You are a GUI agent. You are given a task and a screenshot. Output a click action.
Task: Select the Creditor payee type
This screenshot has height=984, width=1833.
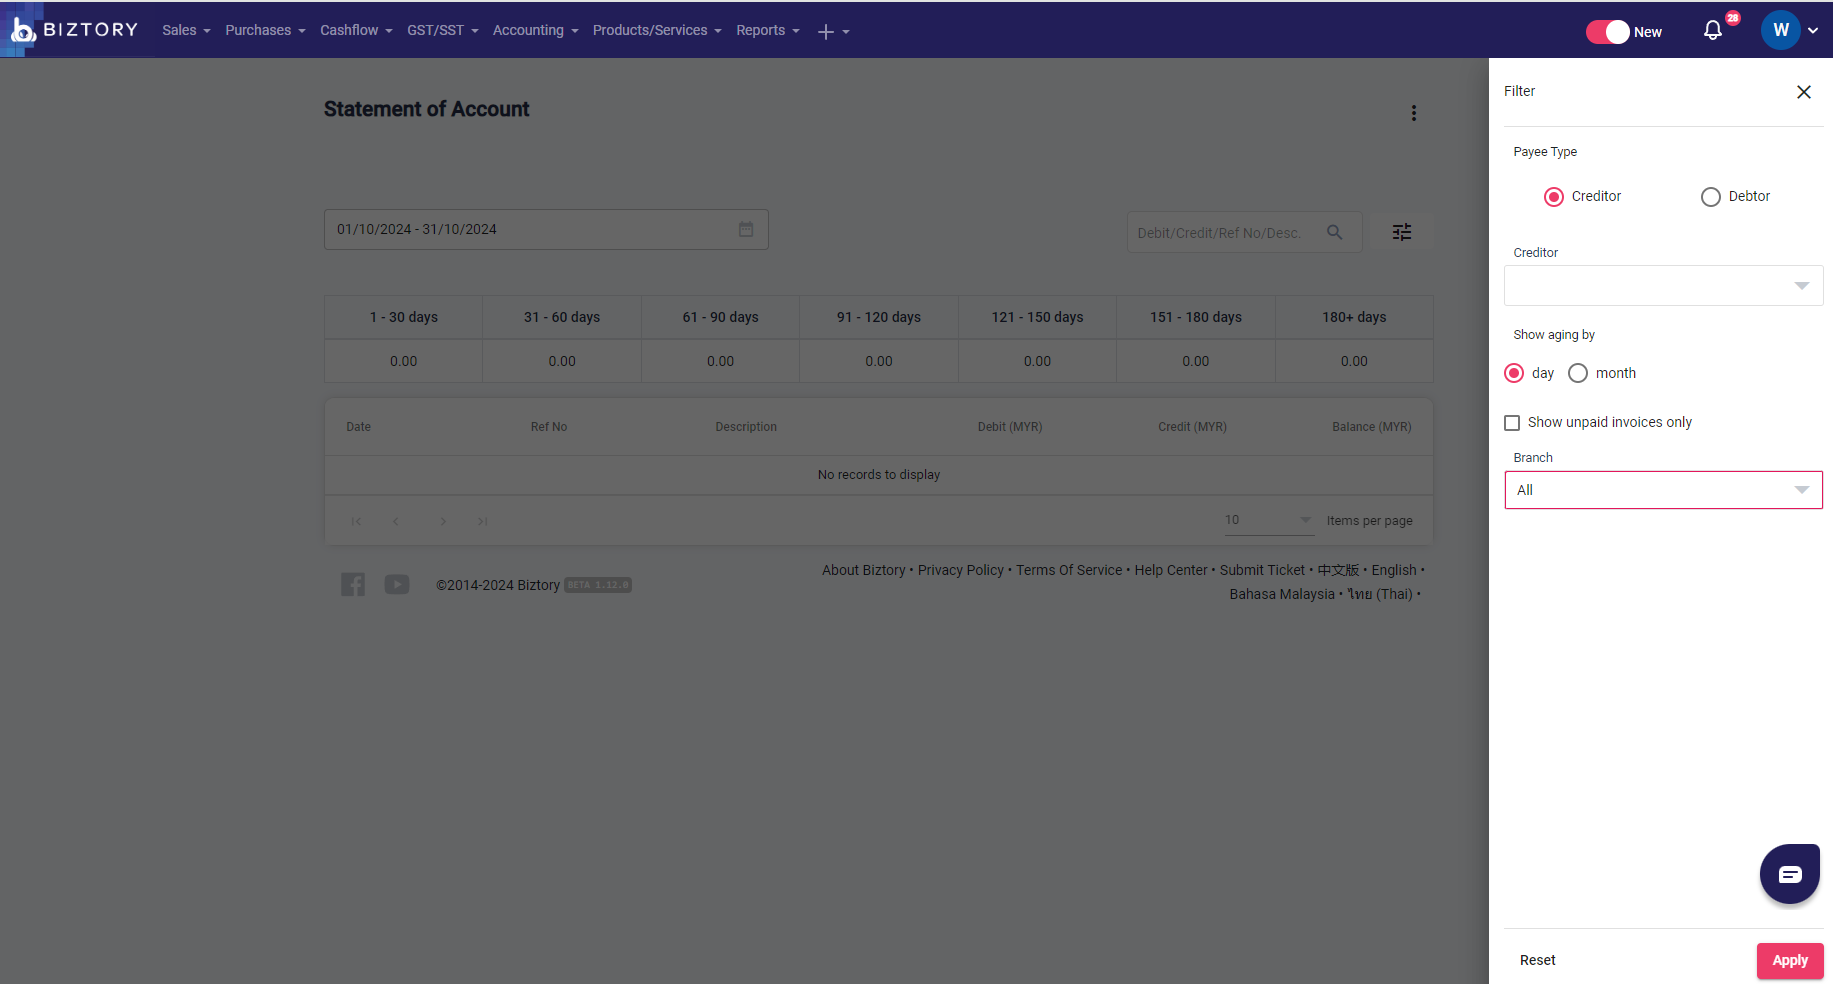1554,197
